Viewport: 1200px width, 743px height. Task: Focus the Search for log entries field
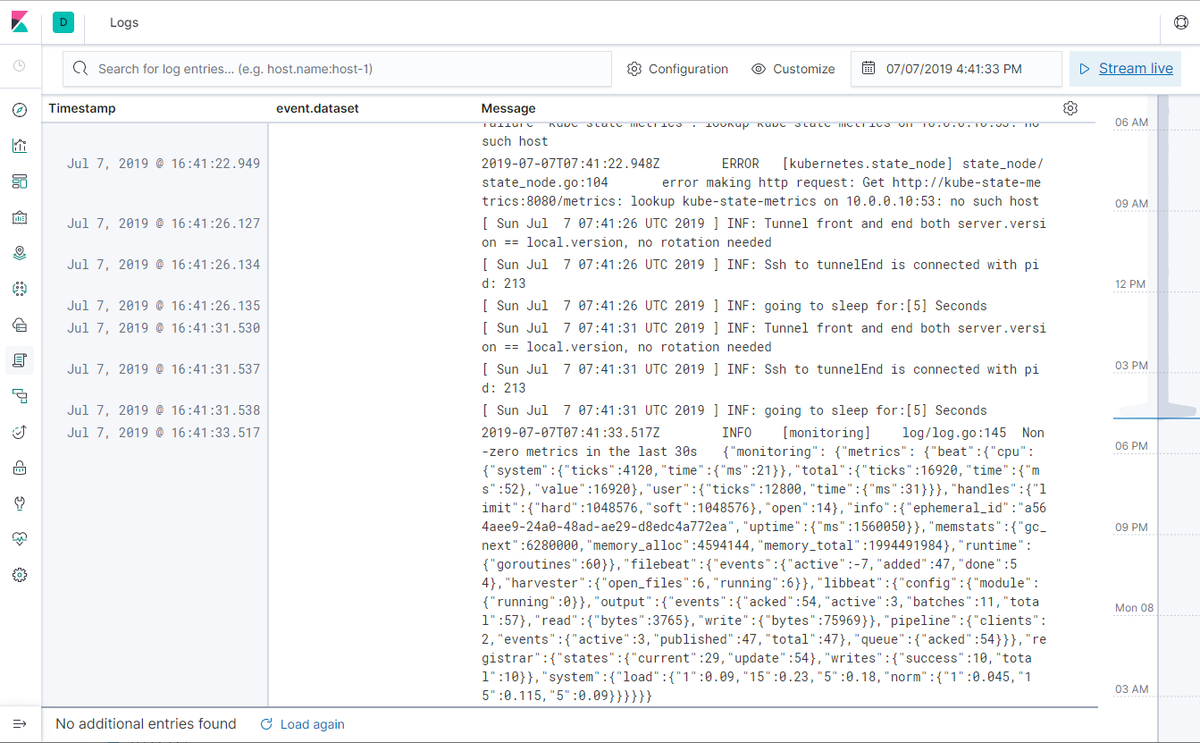337,69
